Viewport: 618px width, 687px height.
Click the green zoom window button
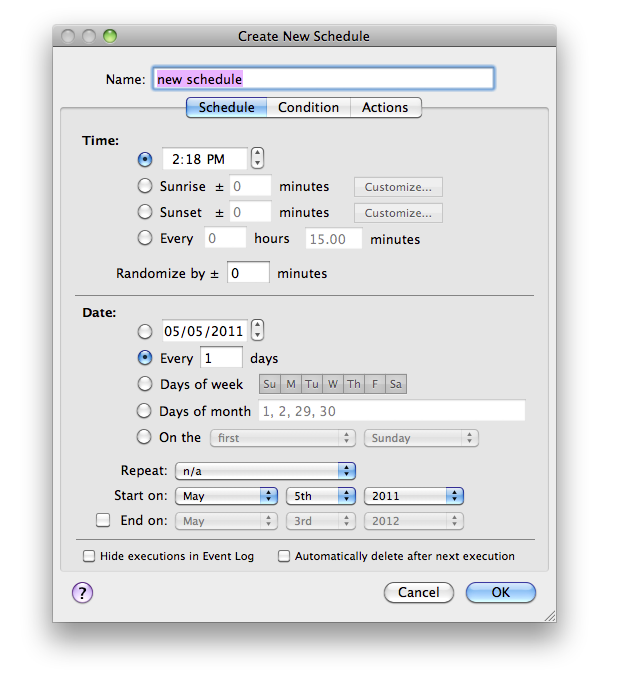click(110, 36)
